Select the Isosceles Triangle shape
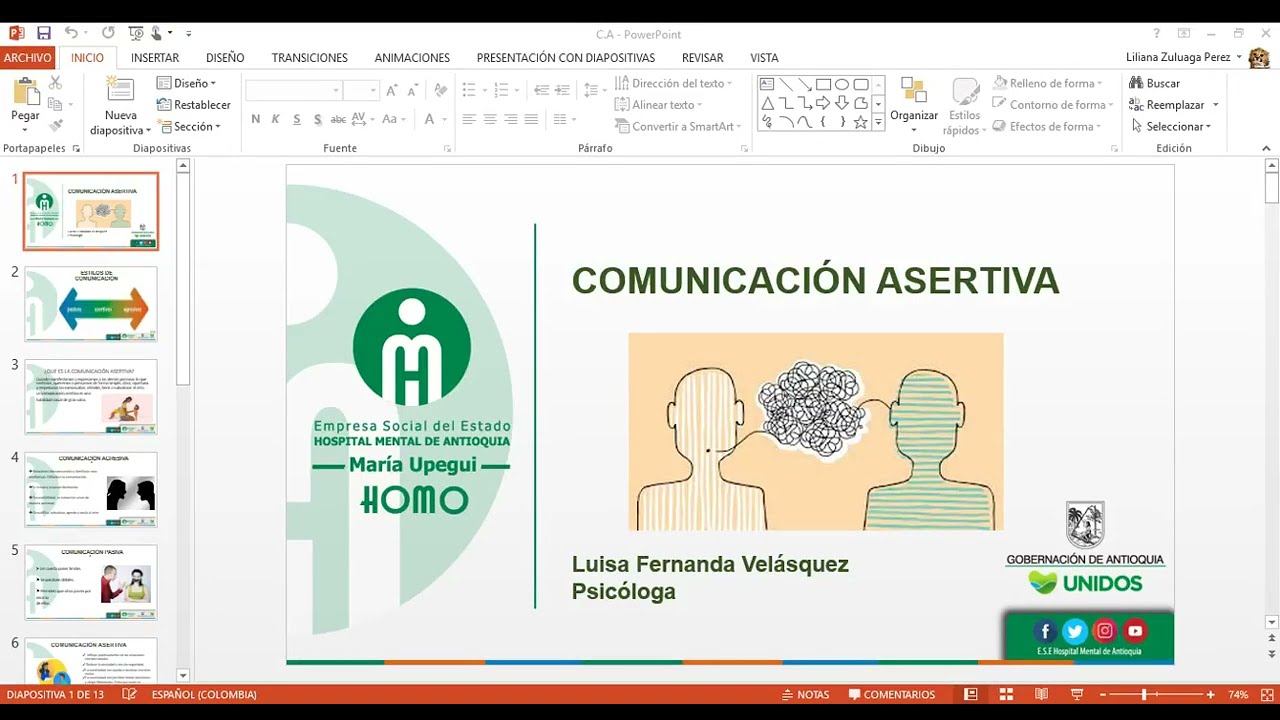The image size is (1280, 720). pos(767,103)
